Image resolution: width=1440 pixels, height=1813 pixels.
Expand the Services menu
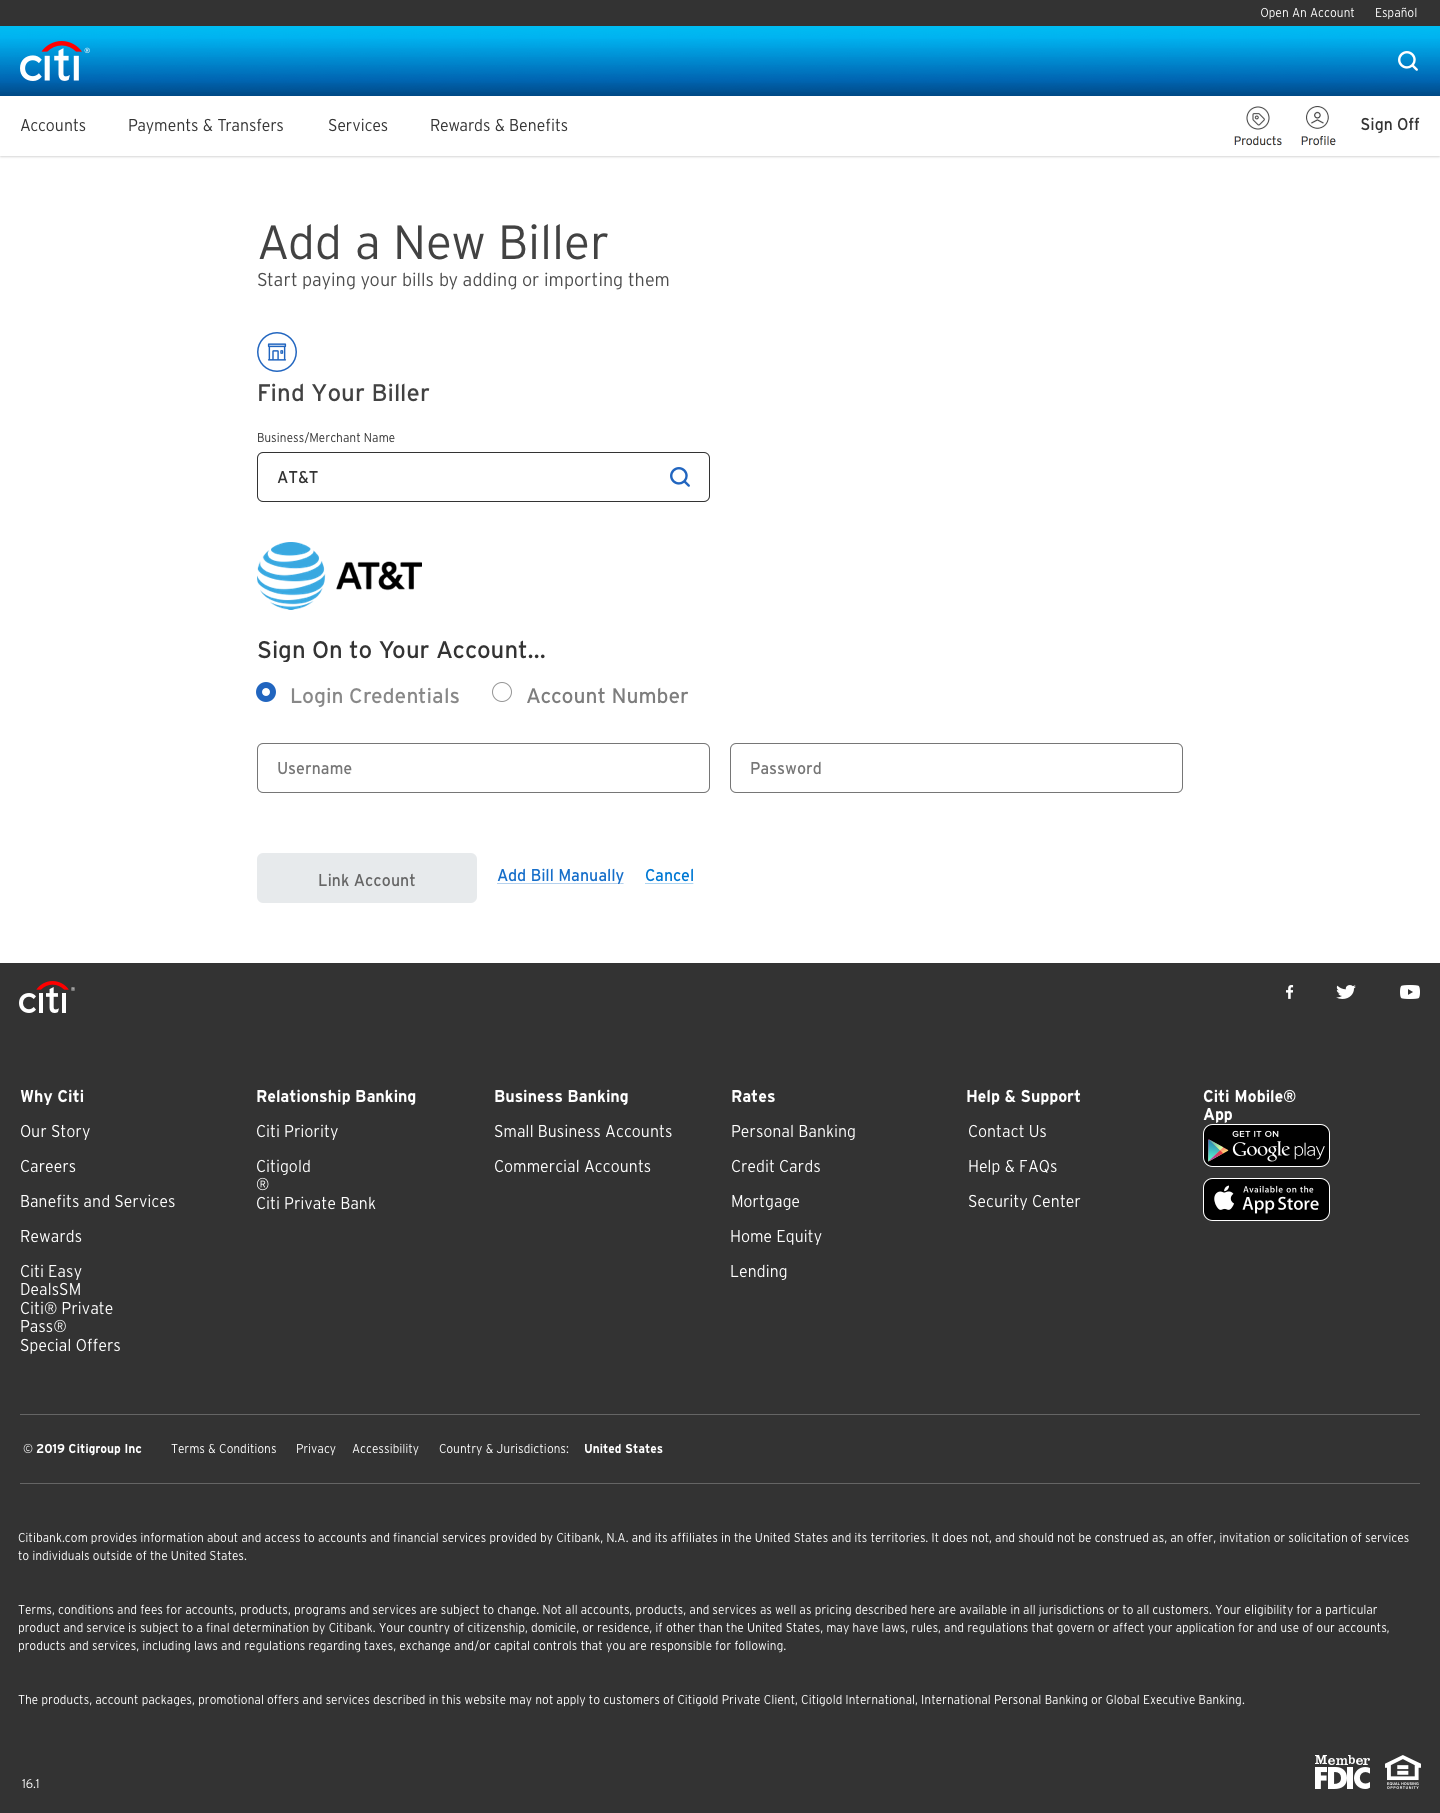tap(358, 126)
